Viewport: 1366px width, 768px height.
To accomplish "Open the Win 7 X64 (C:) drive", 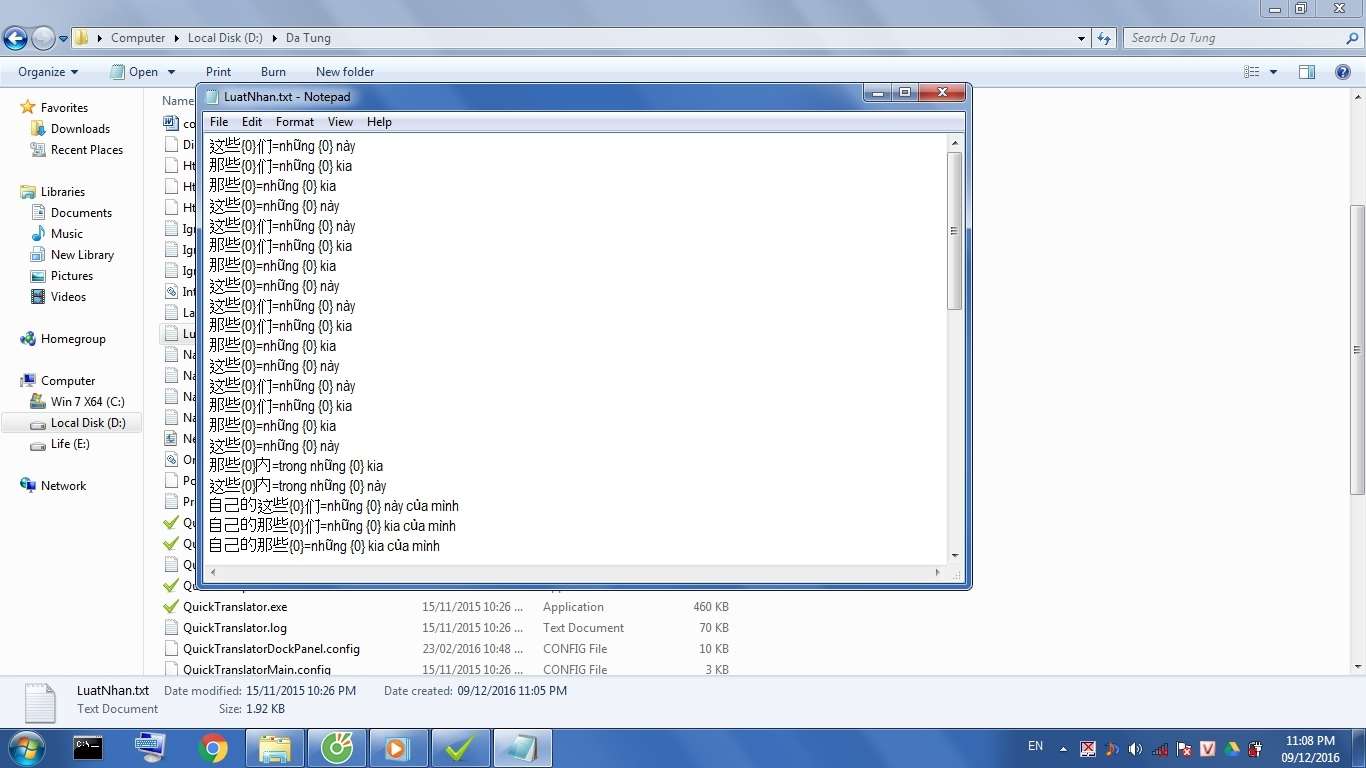I will (87, 402).
